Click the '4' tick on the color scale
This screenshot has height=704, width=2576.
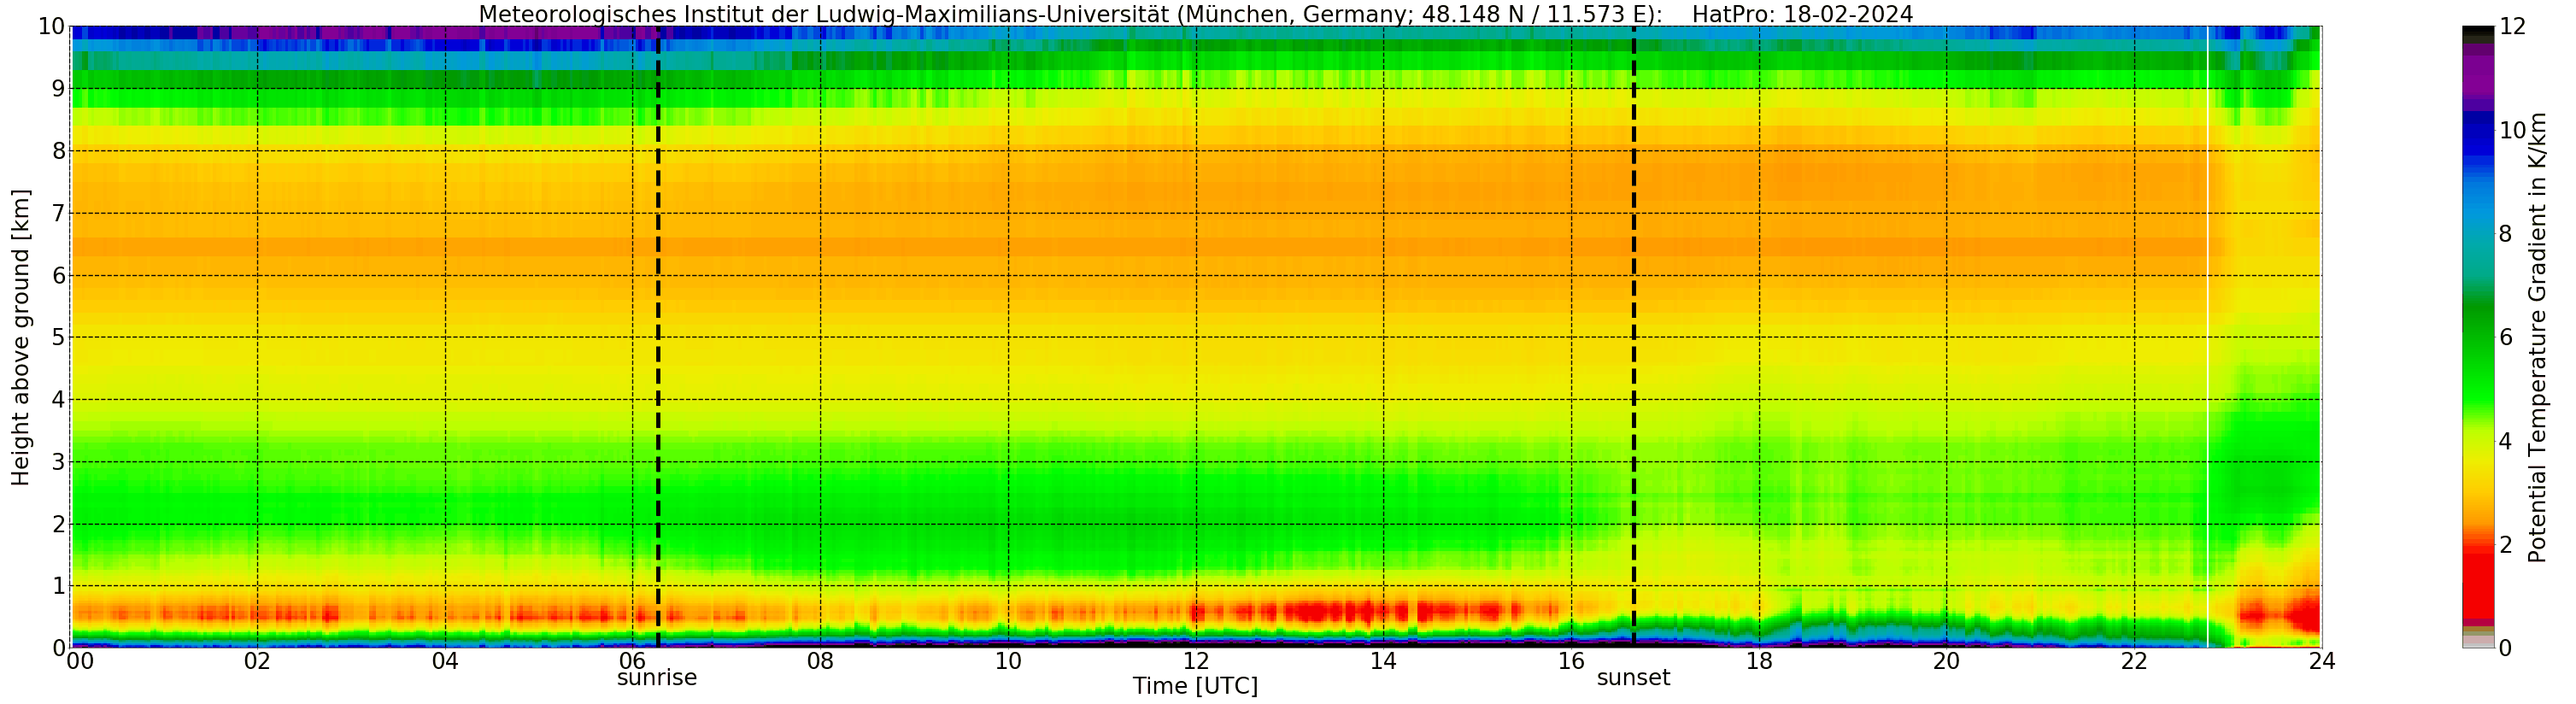(2505, 441)
